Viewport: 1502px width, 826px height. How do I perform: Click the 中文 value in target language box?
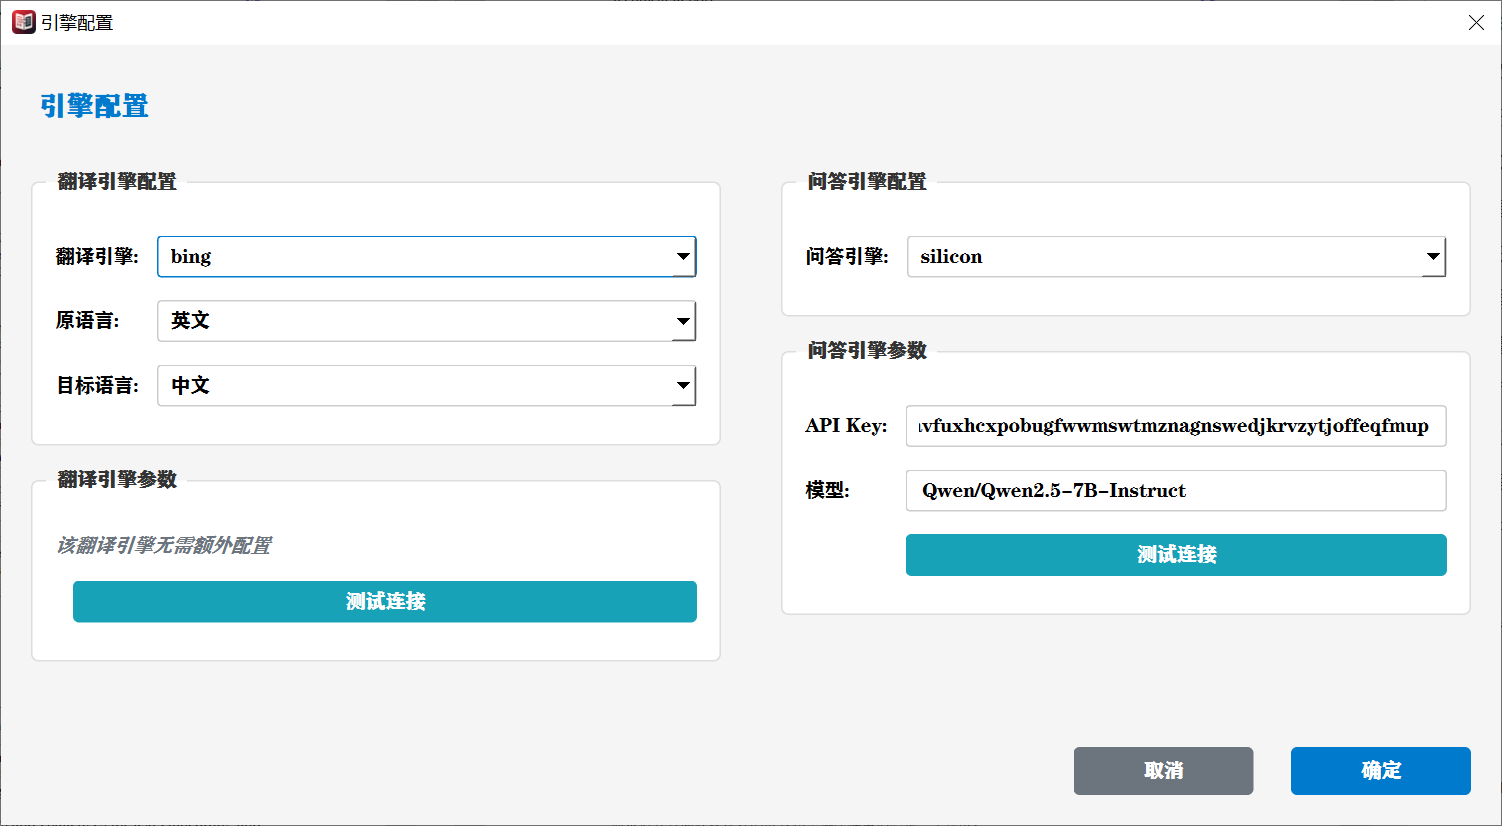(190, 386)
